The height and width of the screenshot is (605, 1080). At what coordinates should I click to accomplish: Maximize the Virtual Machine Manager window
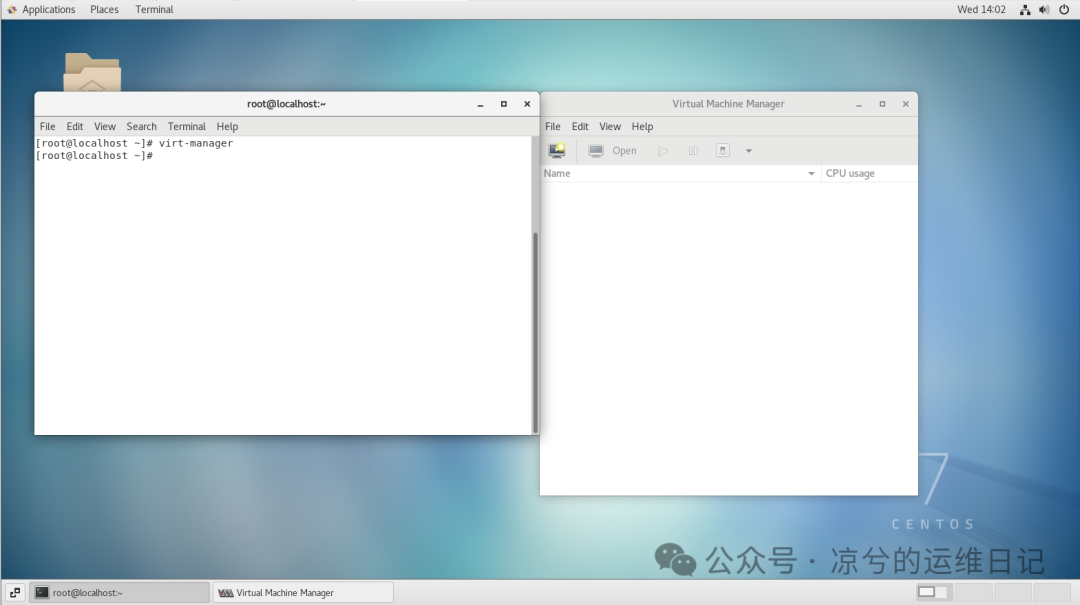pos(882,104)
